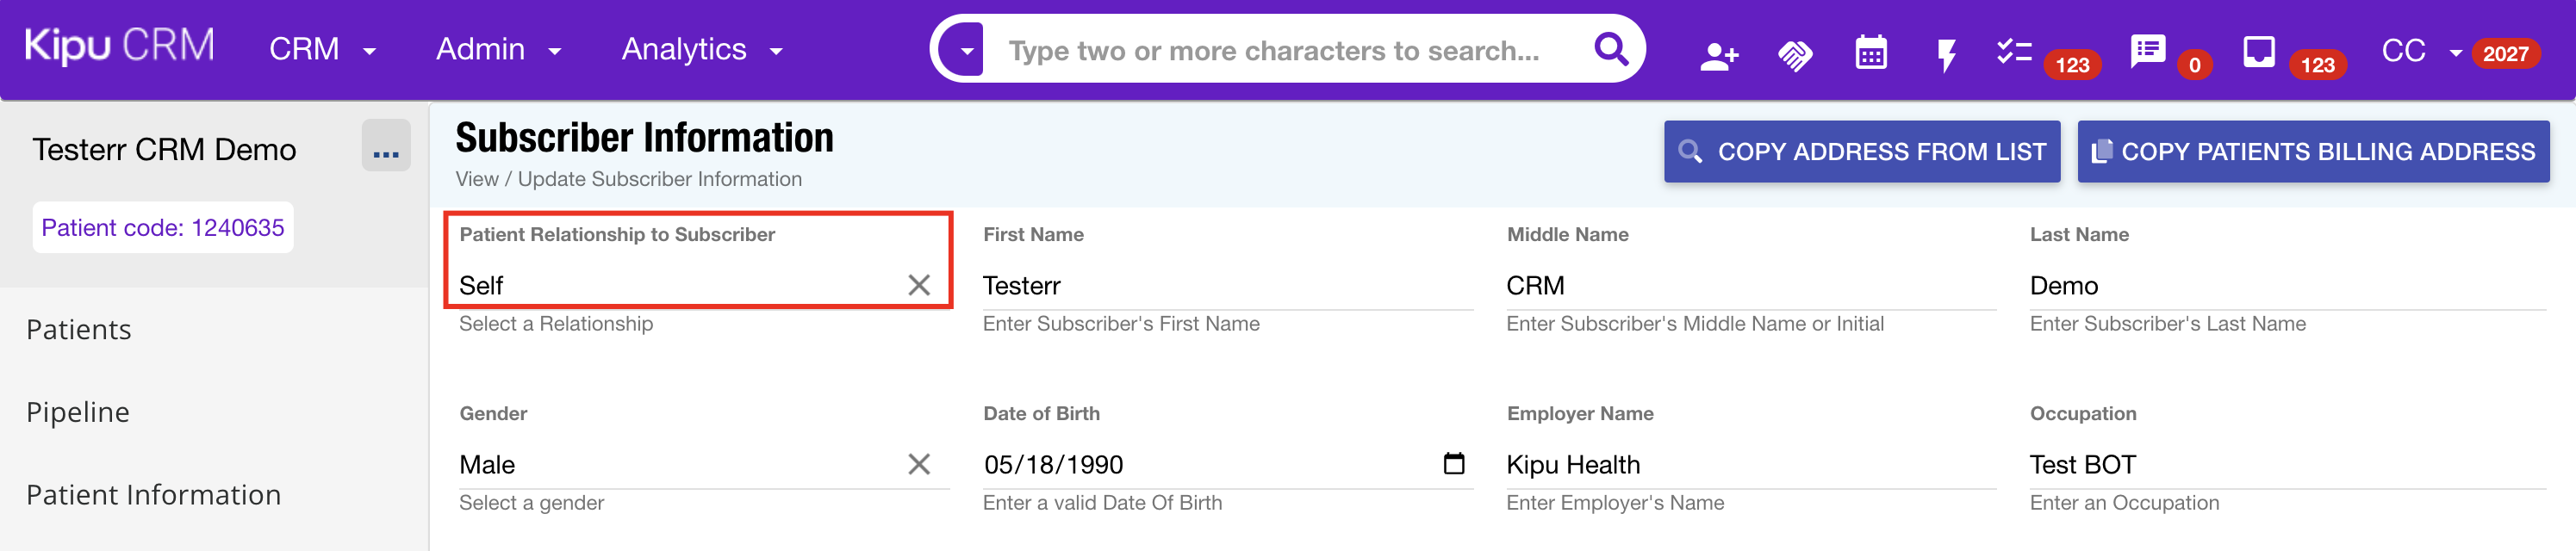
Task: Click the magnifier search icon
Action: click(1610, 49)
